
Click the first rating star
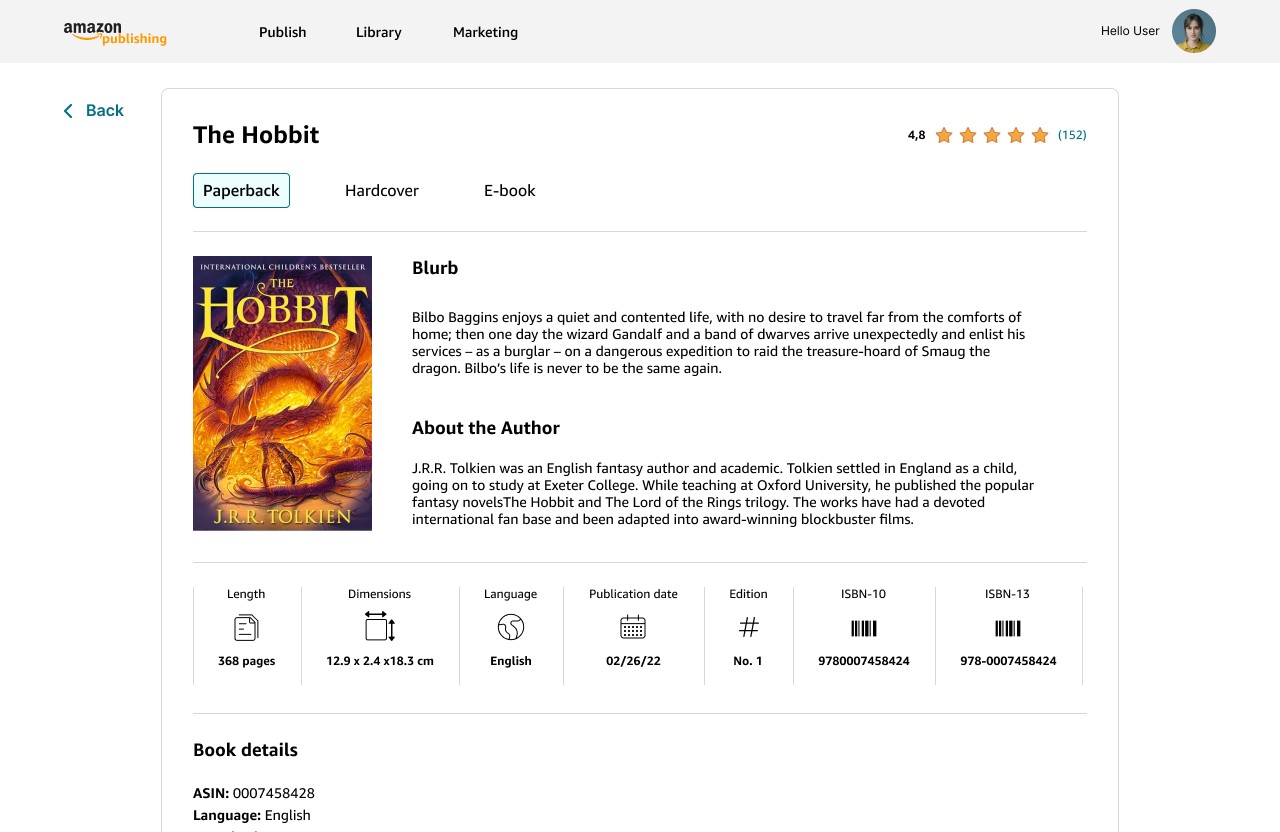tap(944, 135)
